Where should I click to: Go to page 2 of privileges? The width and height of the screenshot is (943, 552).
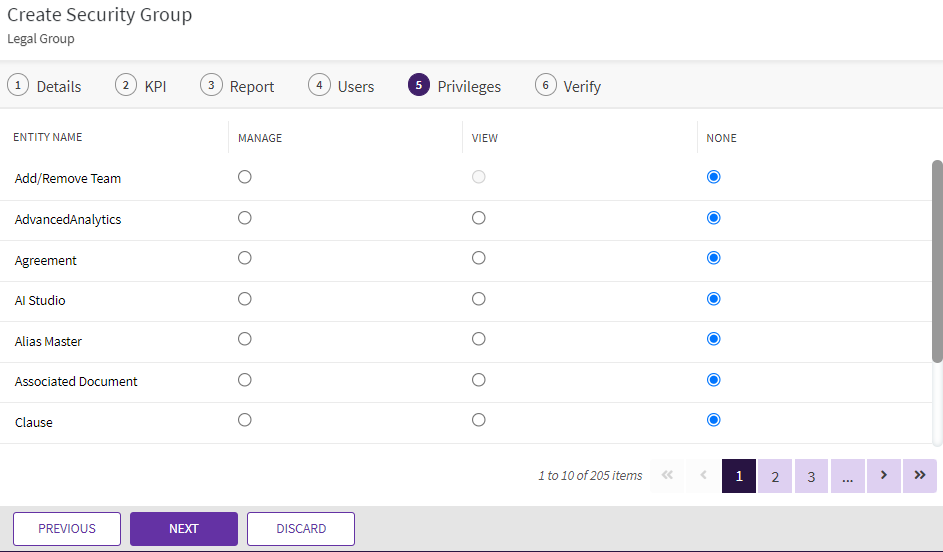point(775,477)
